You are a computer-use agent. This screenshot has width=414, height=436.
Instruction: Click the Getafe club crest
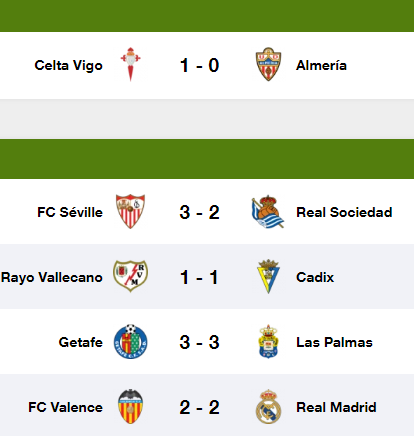click(130, 341)
